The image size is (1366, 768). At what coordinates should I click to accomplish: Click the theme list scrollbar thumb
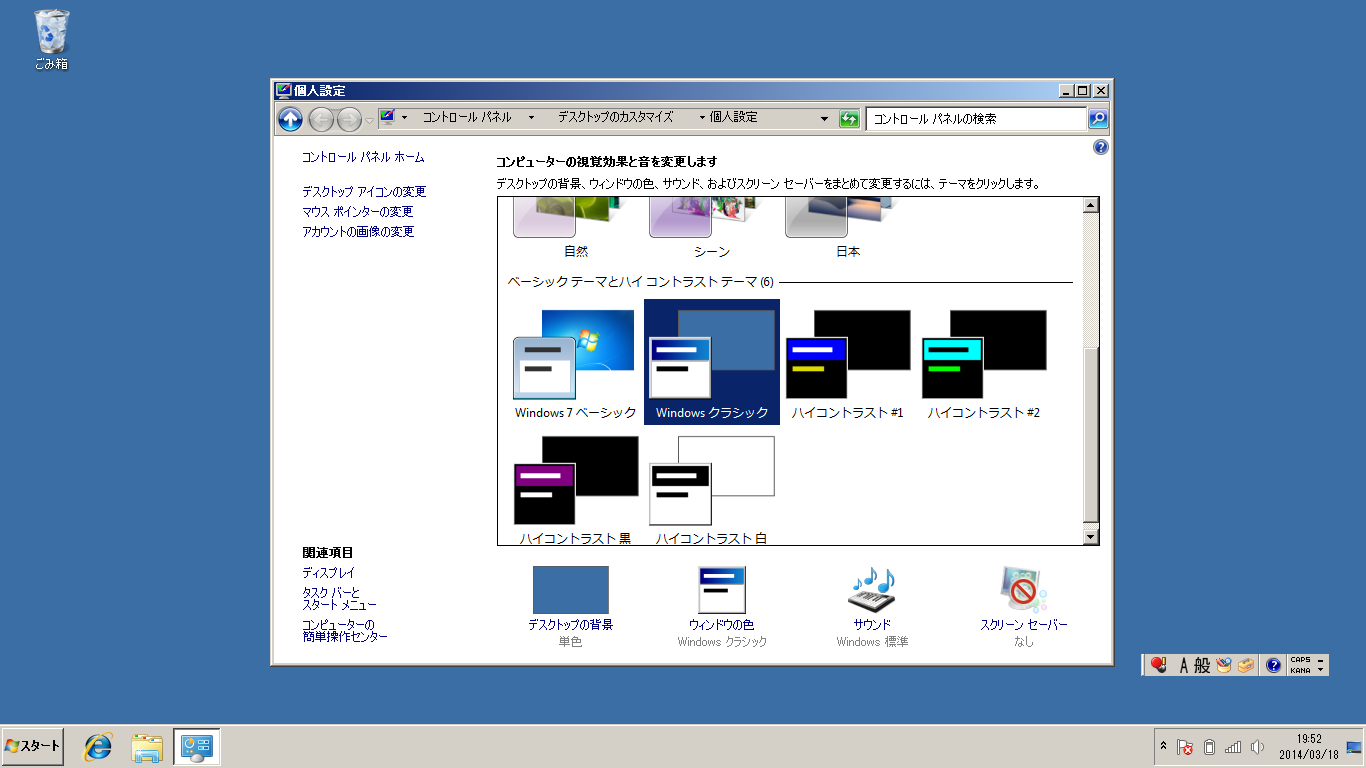1091,435
